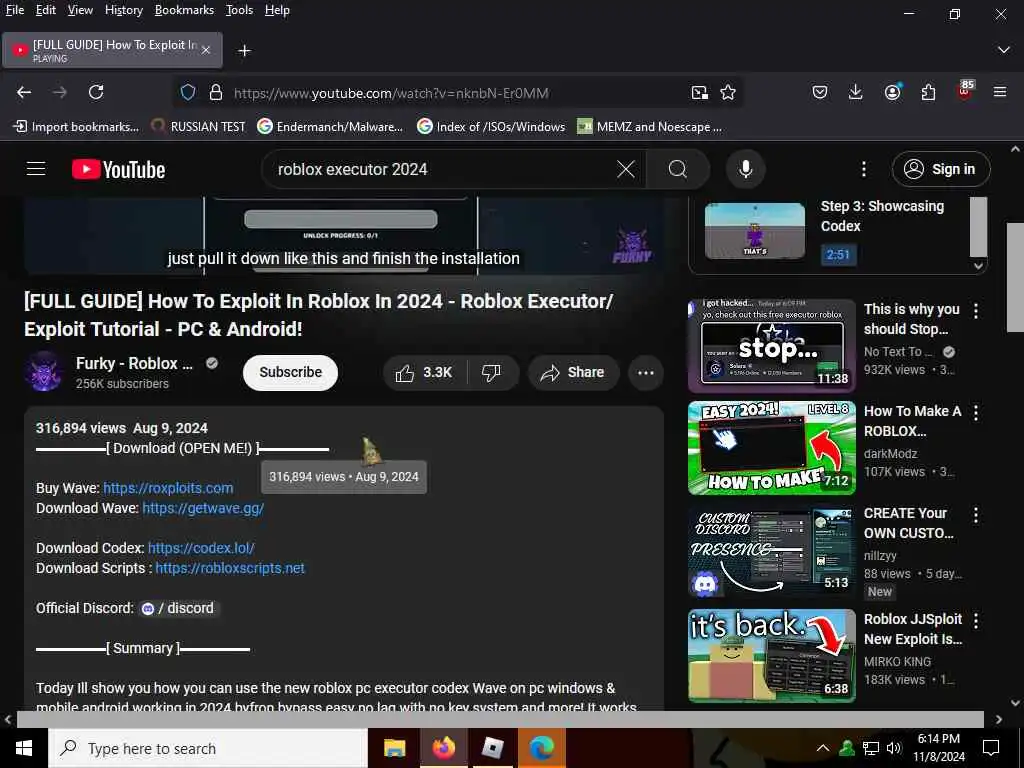The width and height of the screenshot is (1024, 768).
Task: Open the MEMZ and Noescape bookmark
Action: tap(650, 127)
